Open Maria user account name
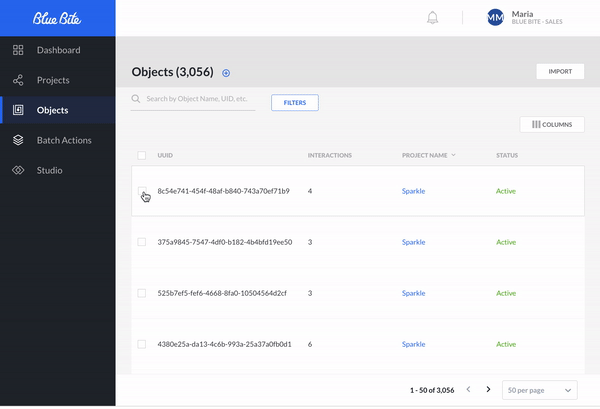The image size is (600, 409). 522,14
